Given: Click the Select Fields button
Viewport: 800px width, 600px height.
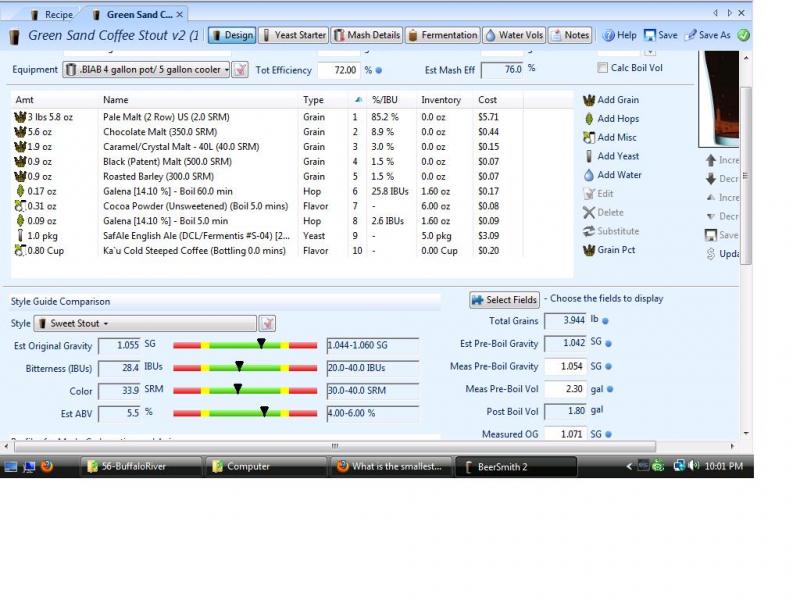Looking at the screenshot, I should point(504,300).
